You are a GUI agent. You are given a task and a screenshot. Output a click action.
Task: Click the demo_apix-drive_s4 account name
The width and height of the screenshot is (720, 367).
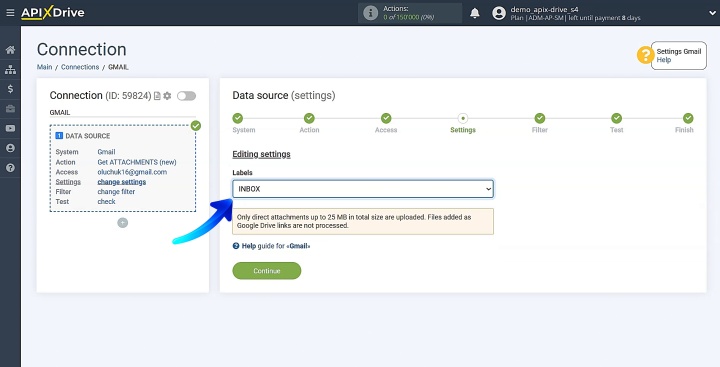click(544, 9)
